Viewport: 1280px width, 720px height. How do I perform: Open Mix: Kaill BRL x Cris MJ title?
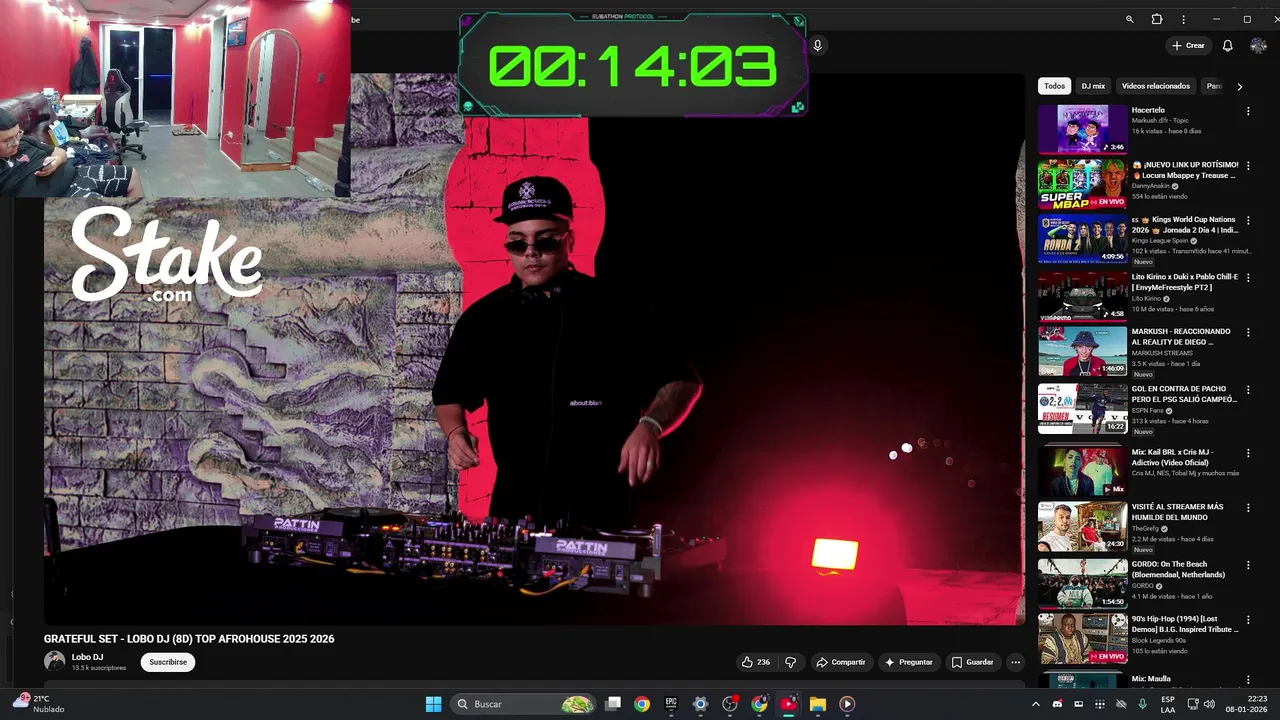click(1173, 457)
